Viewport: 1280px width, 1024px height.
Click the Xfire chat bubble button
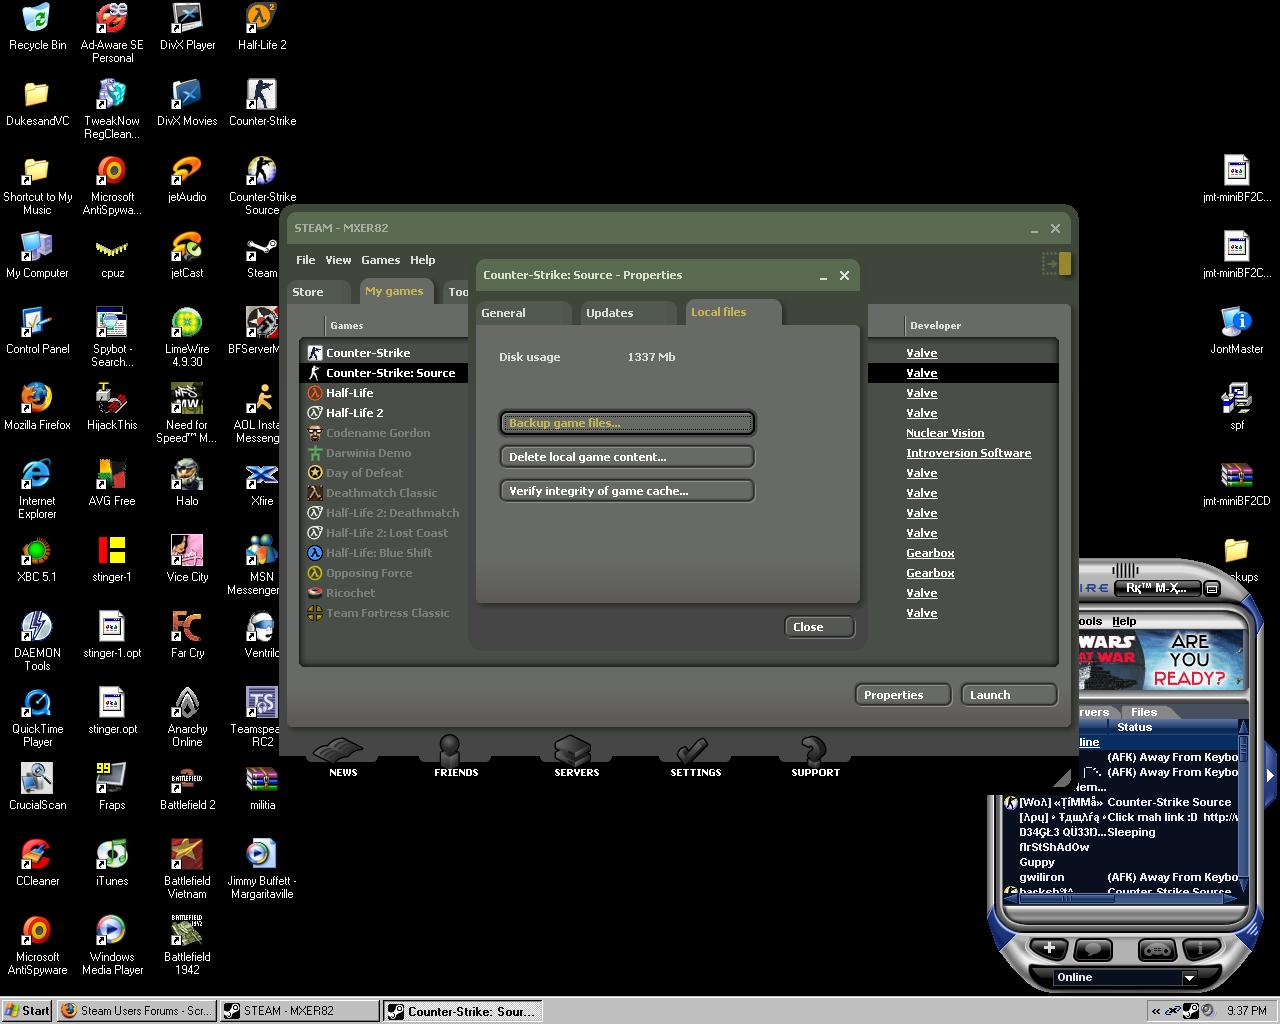(x=1093, y=948)
